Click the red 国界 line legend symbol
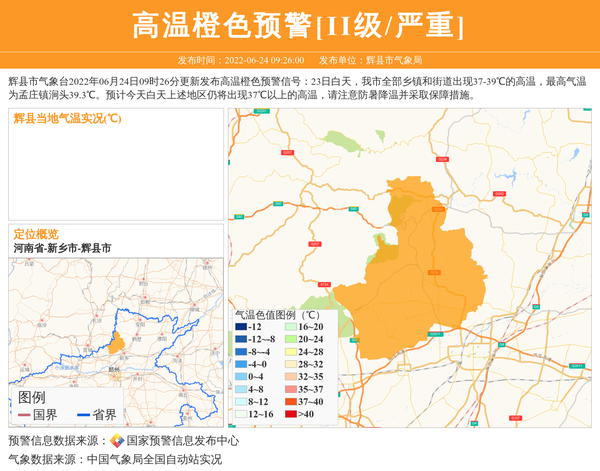 click(24, 415)
